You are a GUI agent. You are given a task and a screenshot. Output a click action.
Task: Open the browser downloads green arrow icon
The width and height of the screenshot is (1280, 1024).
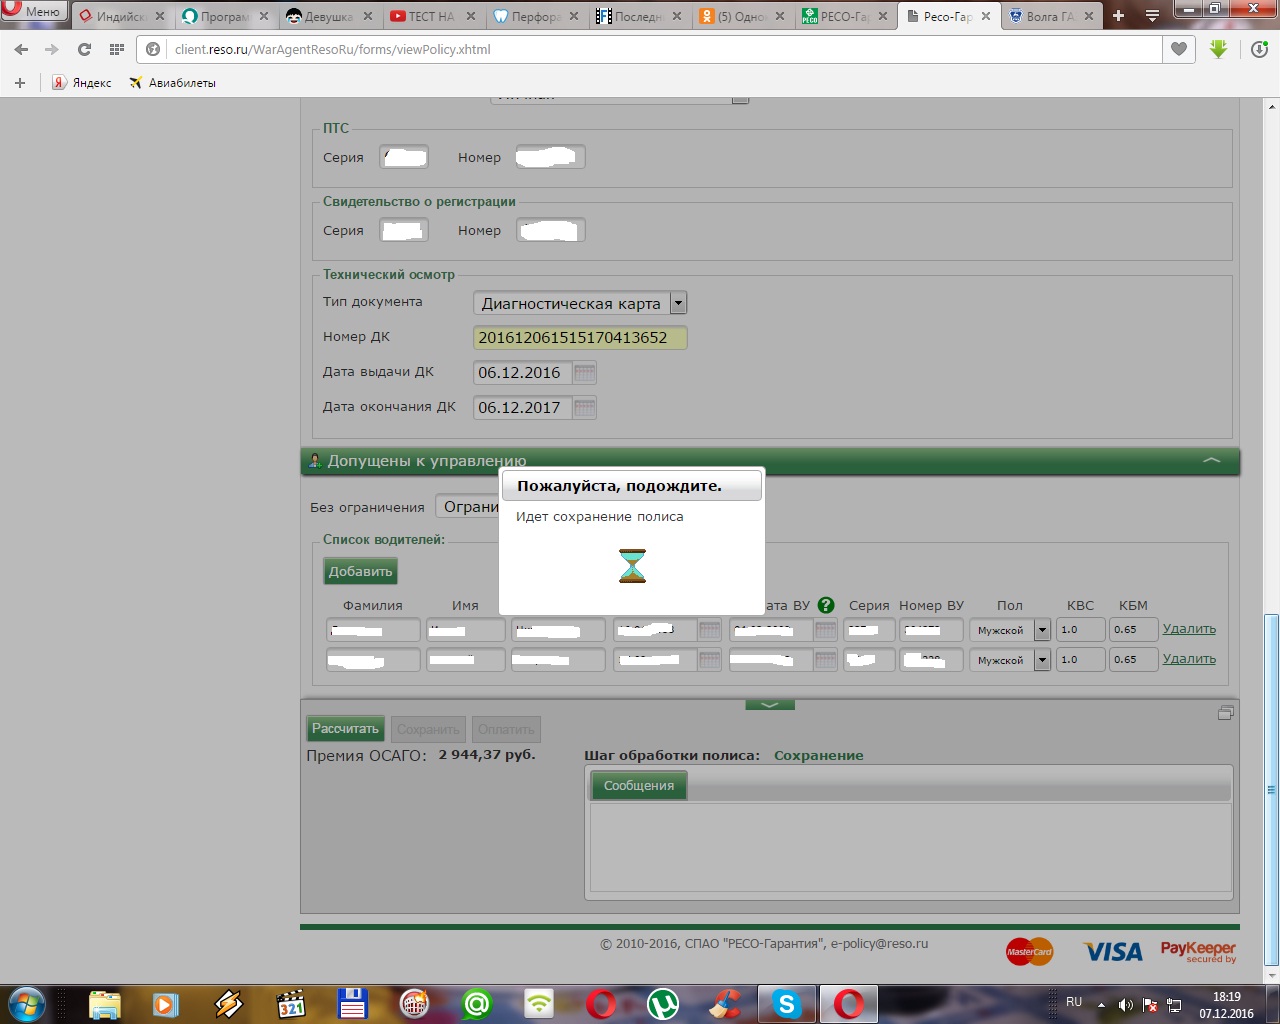point(1218,49)
